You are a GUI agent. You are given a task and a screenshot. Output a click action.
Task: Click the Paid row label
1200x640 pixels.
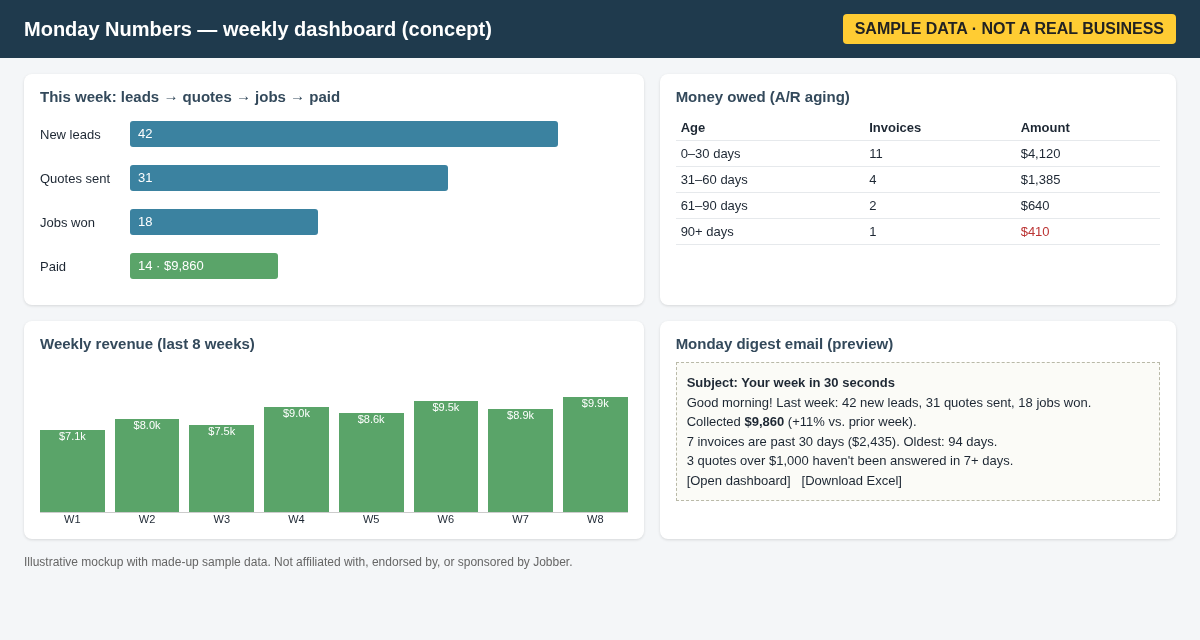(x=53, y=266)
